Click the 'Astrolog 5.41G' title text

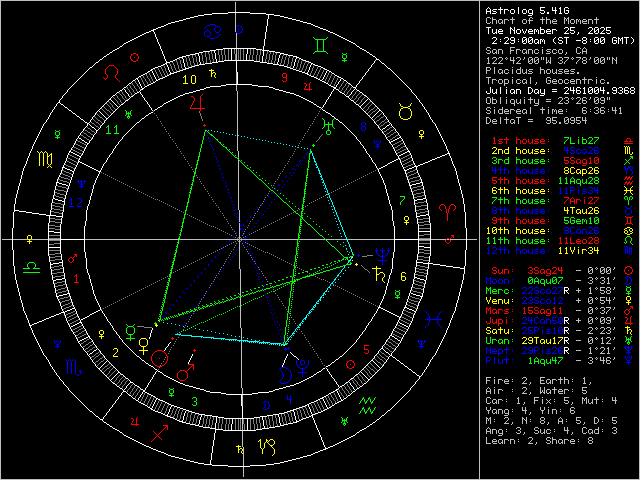point(527,11)
